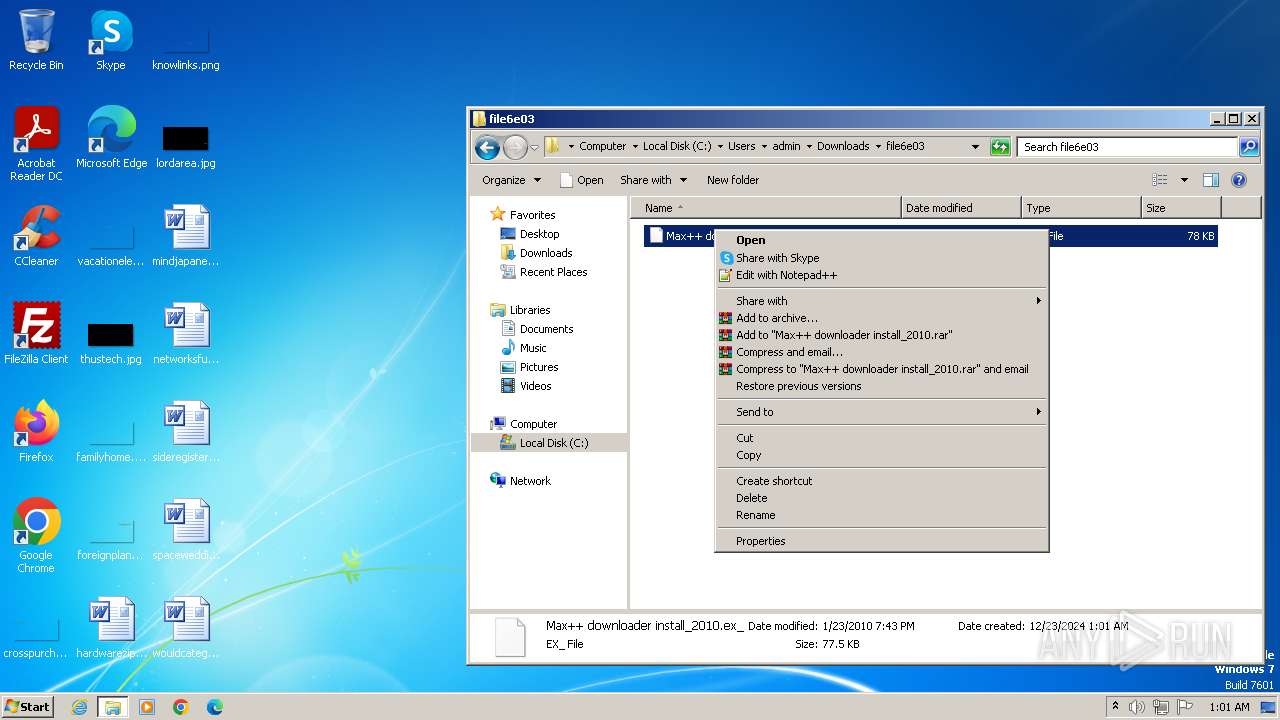Launch CCleaner desktop shortcut
The width and height of the screenshot is (1280, 720).
[36, 235]
